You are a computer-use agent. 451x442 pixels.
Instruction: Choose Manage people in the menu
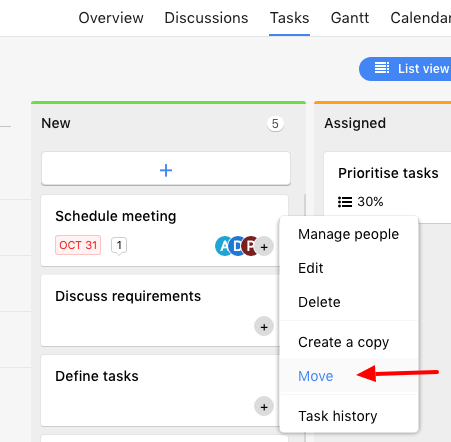tap(349, 234)
